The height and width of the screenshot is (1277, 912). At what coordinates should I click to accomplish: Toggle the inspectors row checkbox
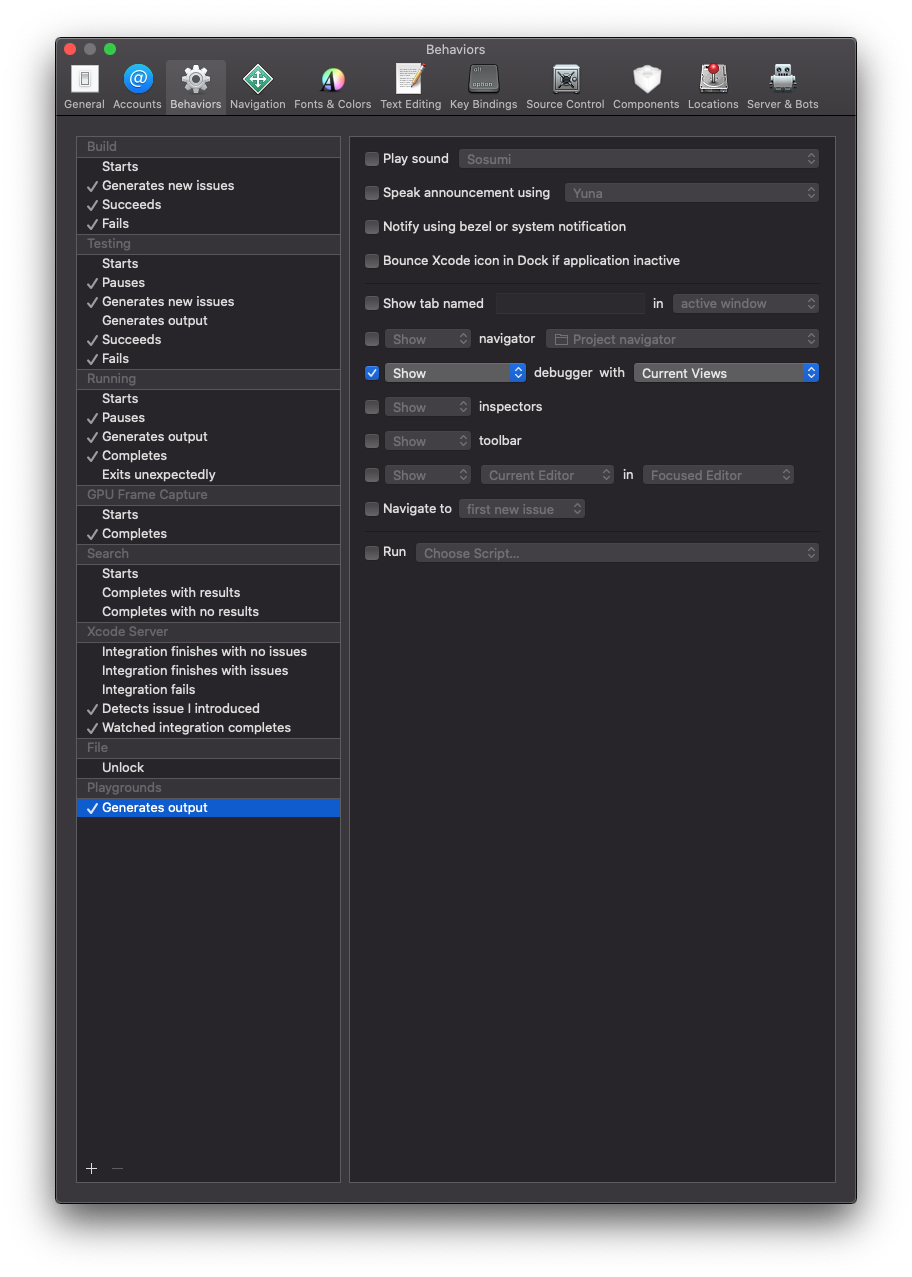coord(372,407)
